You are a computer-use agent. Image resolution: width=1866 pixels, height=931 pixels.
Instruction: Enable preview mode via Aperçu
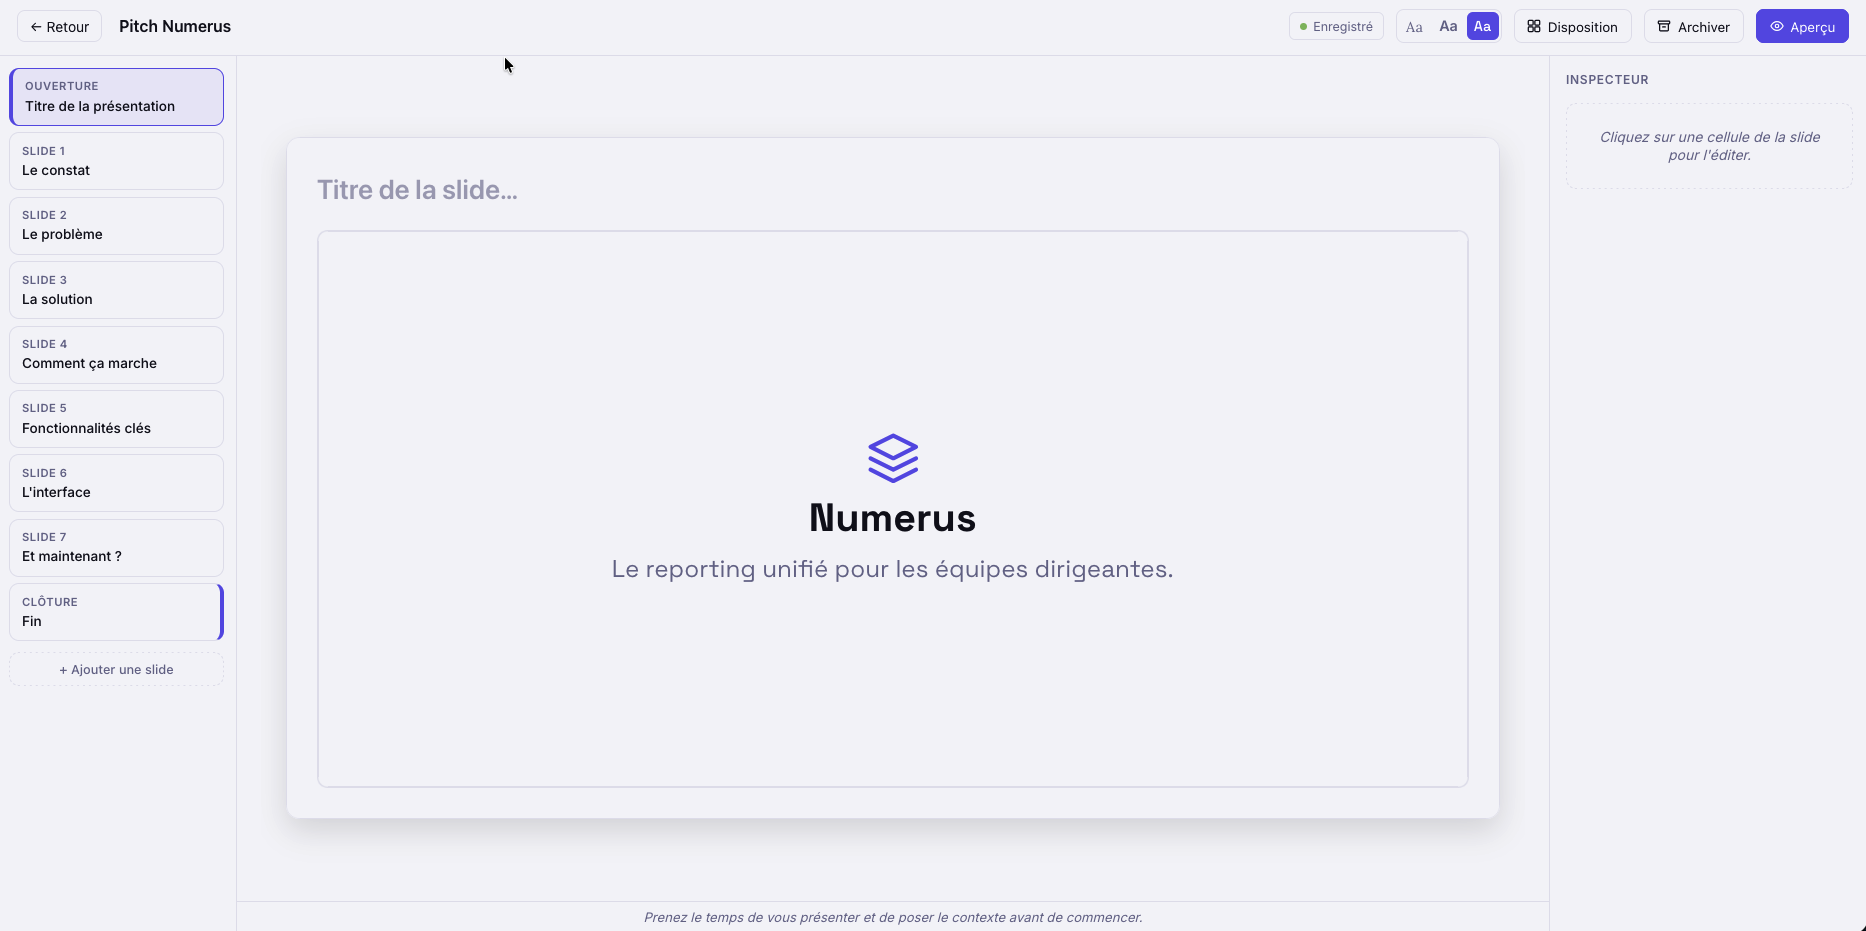pos(1802,26)
